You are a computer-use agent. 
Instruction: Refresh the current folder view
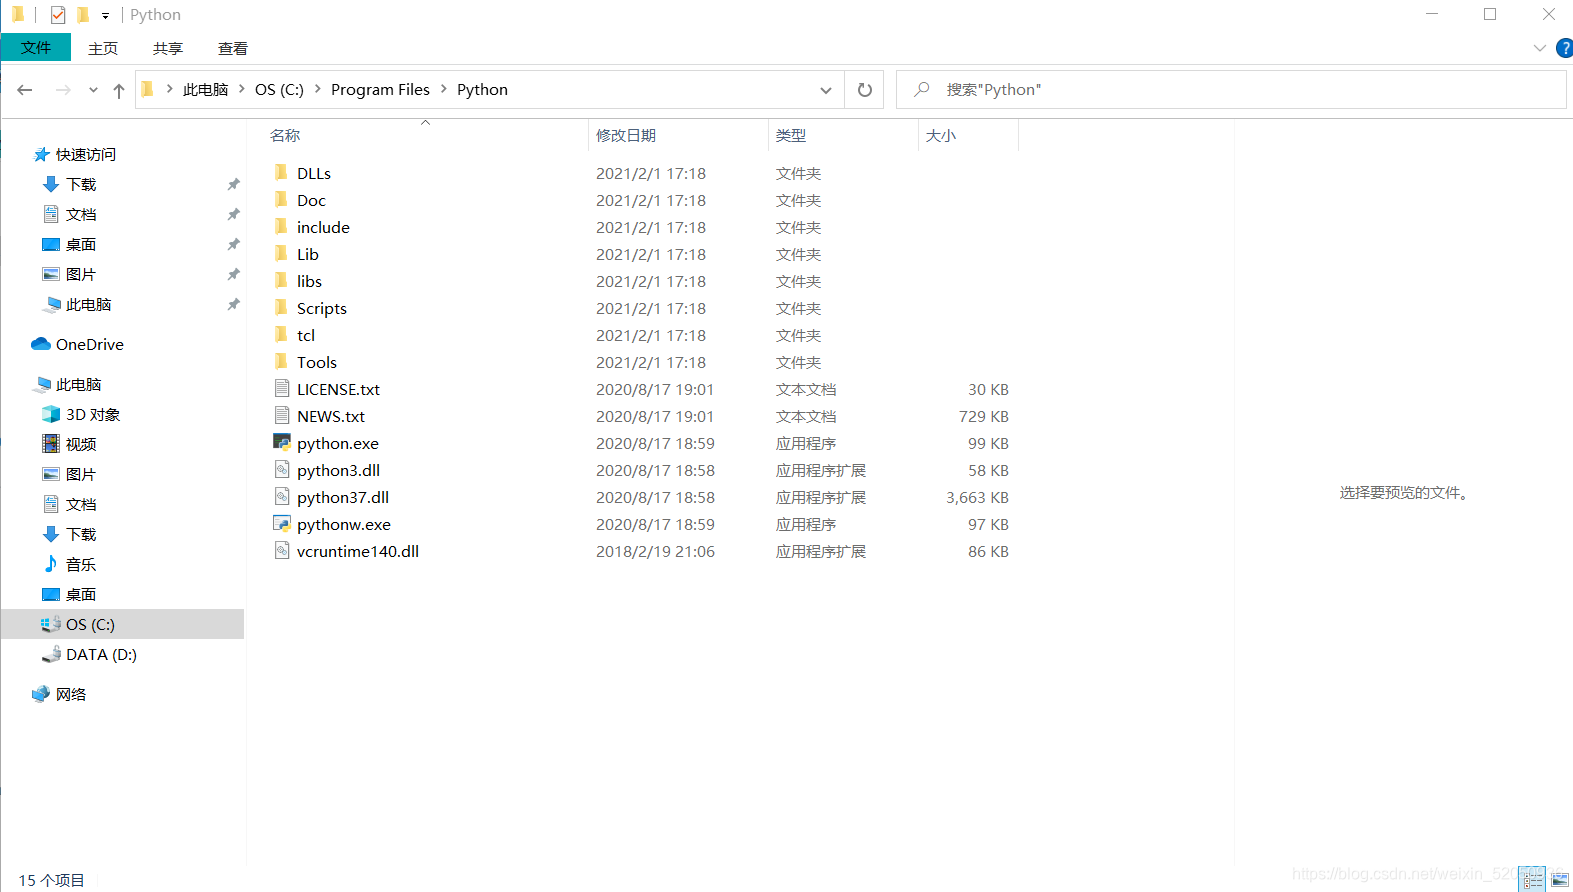pyautogui.click(x=865, y=90)
